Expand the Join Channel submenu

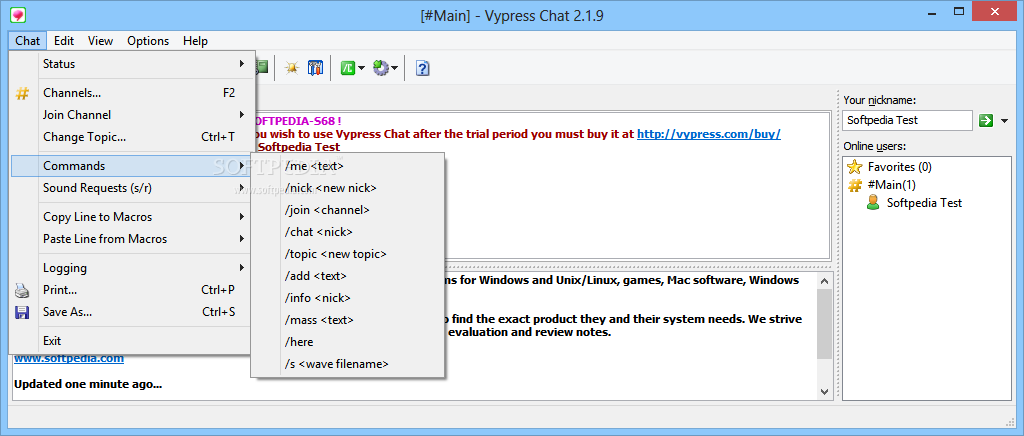131,115
